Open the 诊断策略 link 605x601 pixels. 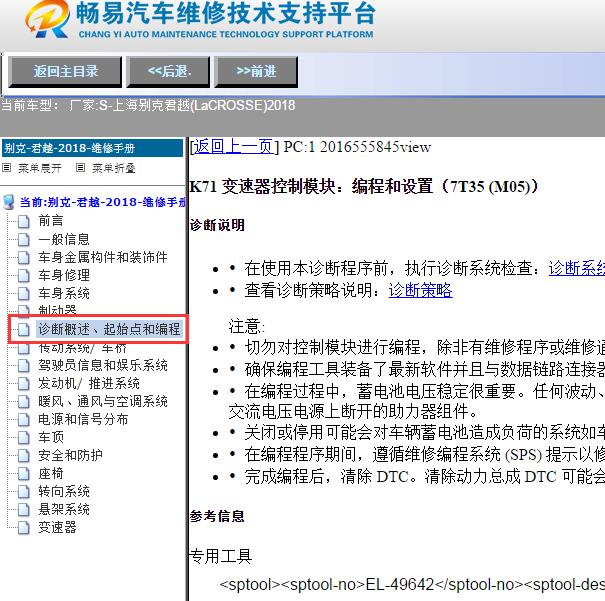point(420,290)
